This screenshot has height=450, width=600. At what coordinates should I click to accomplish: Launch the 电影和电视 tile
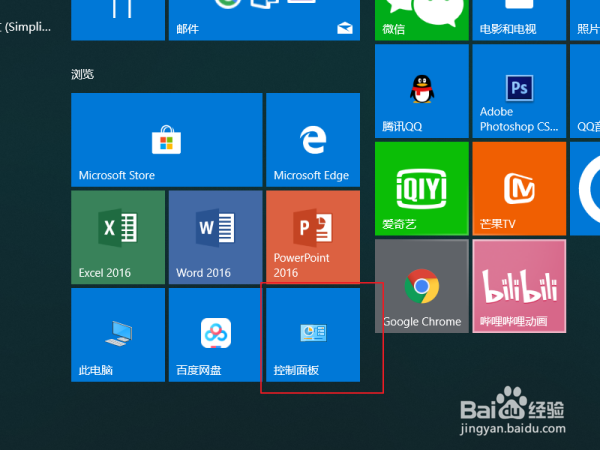point(519,20)
